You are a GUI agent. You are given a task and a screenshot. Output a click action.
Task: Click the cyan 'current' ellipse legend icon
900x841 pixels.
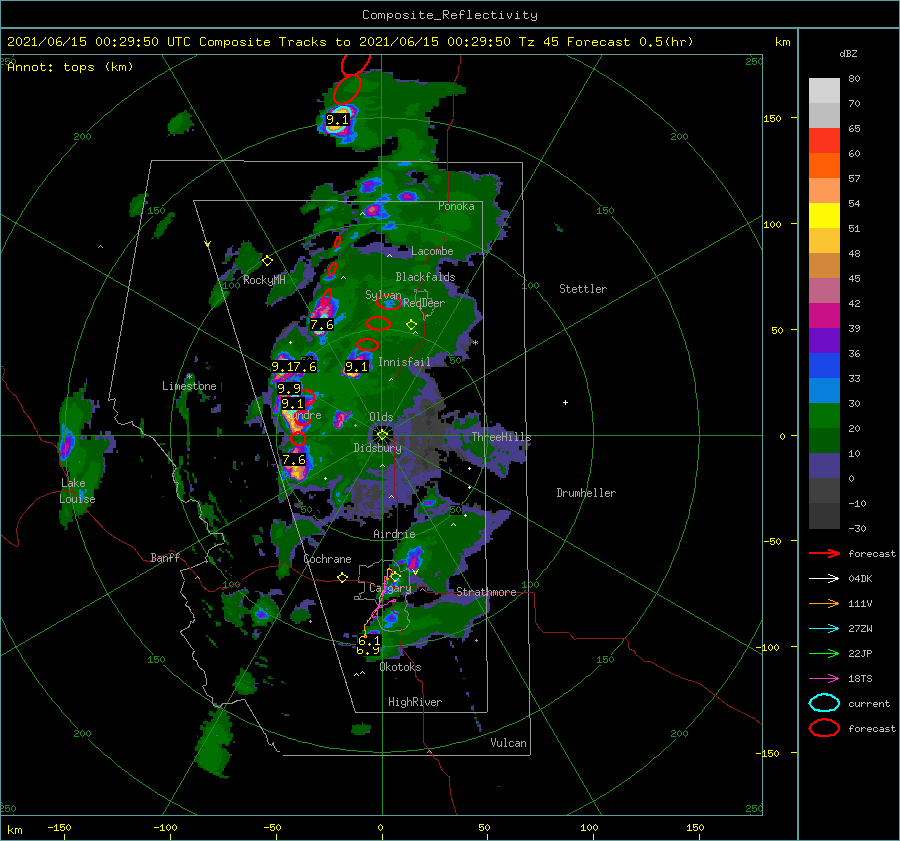click(824, 703)
